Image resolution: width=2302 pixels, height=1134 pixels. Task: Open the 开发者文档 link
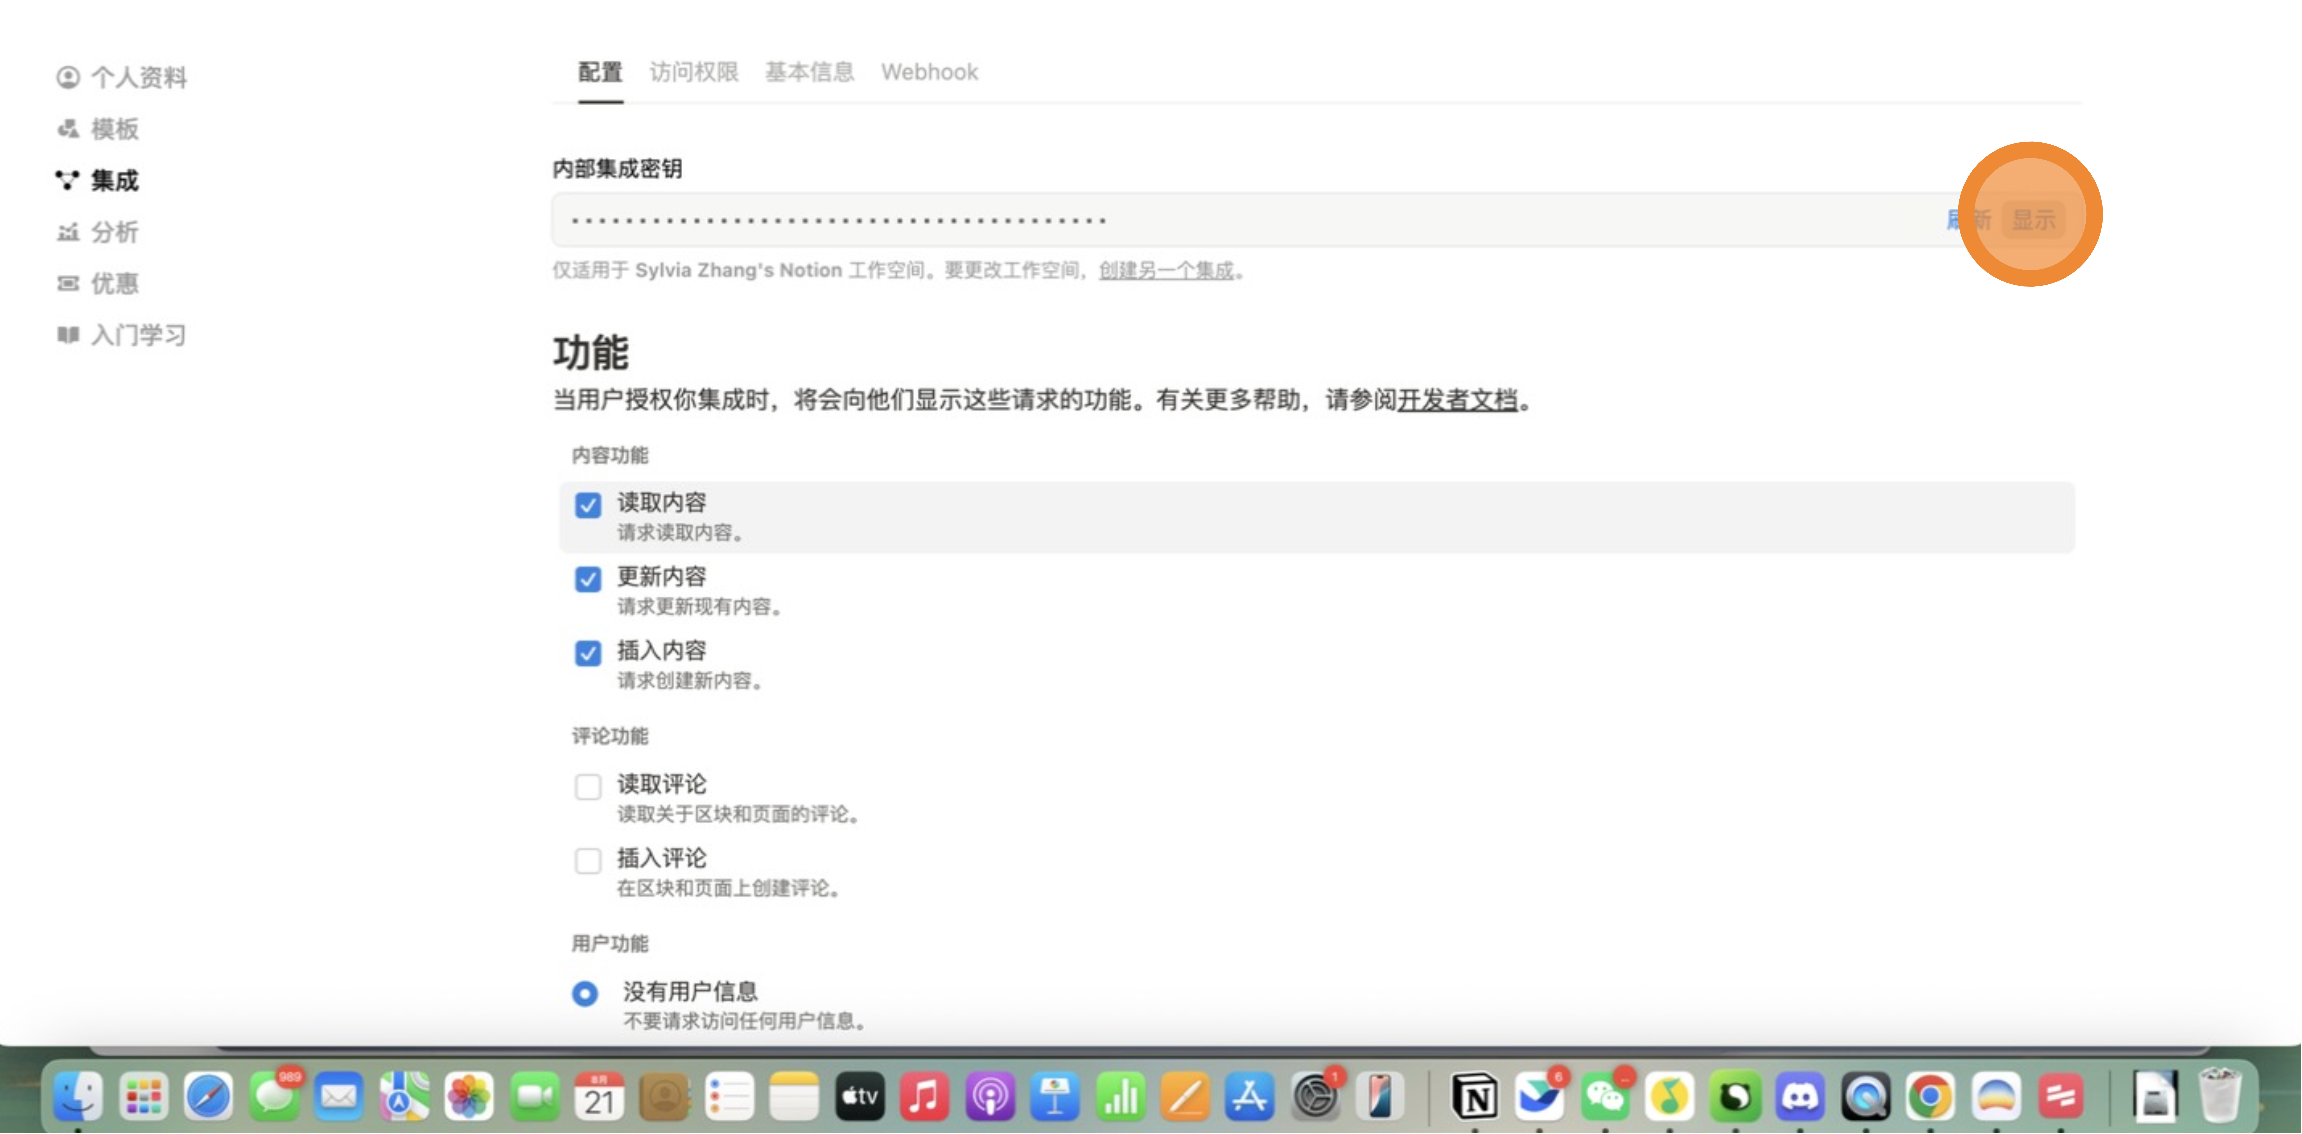tap(1457, 400)
